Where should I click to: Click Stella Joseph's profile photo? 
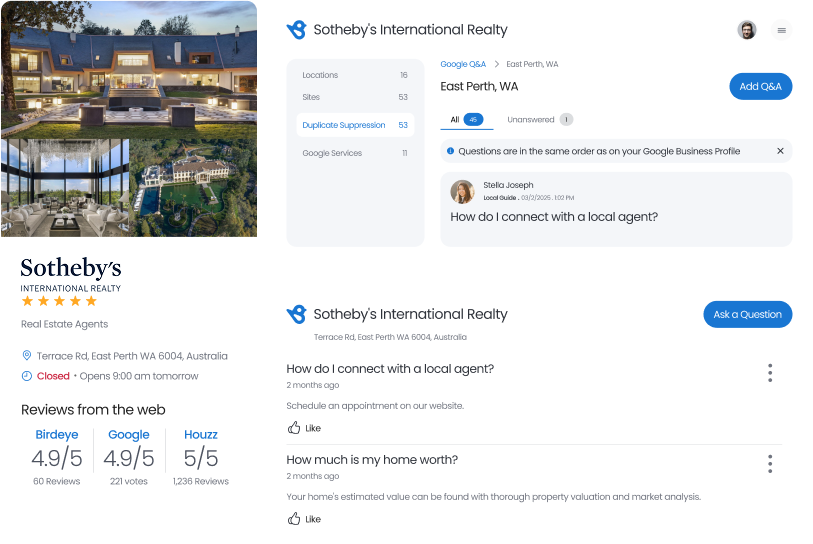(x=462, y=192)
